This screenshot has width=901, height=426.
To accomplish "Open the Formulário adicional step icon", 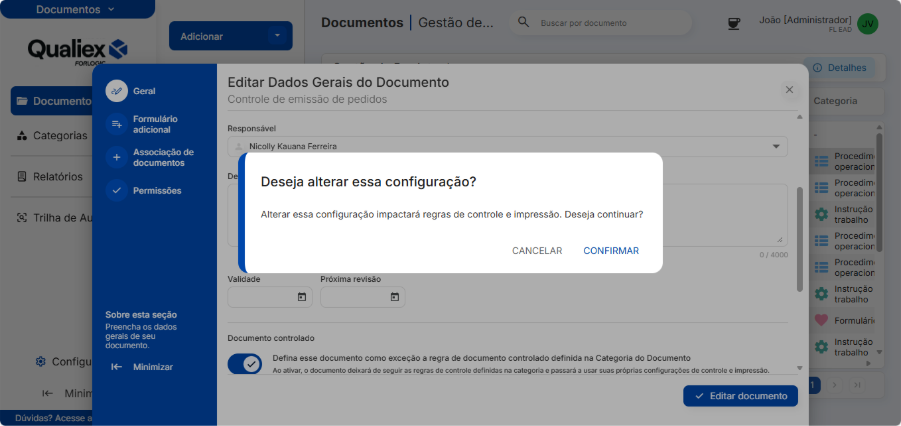I will 117,124.
